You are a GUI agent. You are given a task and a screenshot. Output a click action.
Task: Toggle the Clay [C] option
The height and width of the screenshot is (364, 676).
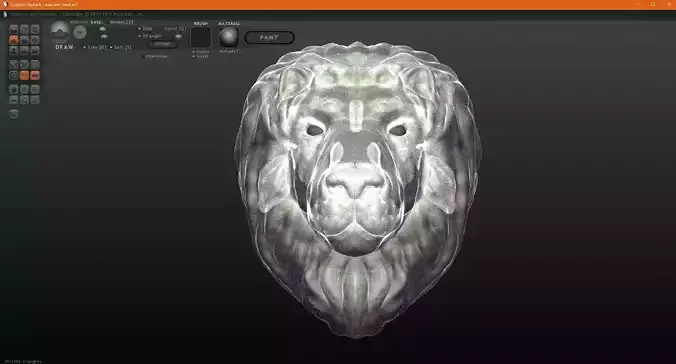click(x=95, y=47)
